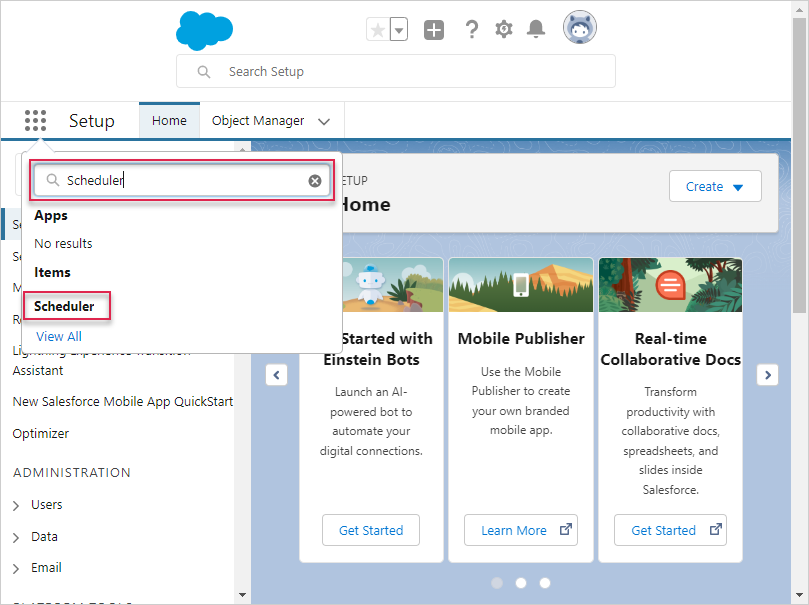The width and height of the screenshot is (809, 605).
Task: Click the Salesforce cloud logo
Action: point(204,30)
